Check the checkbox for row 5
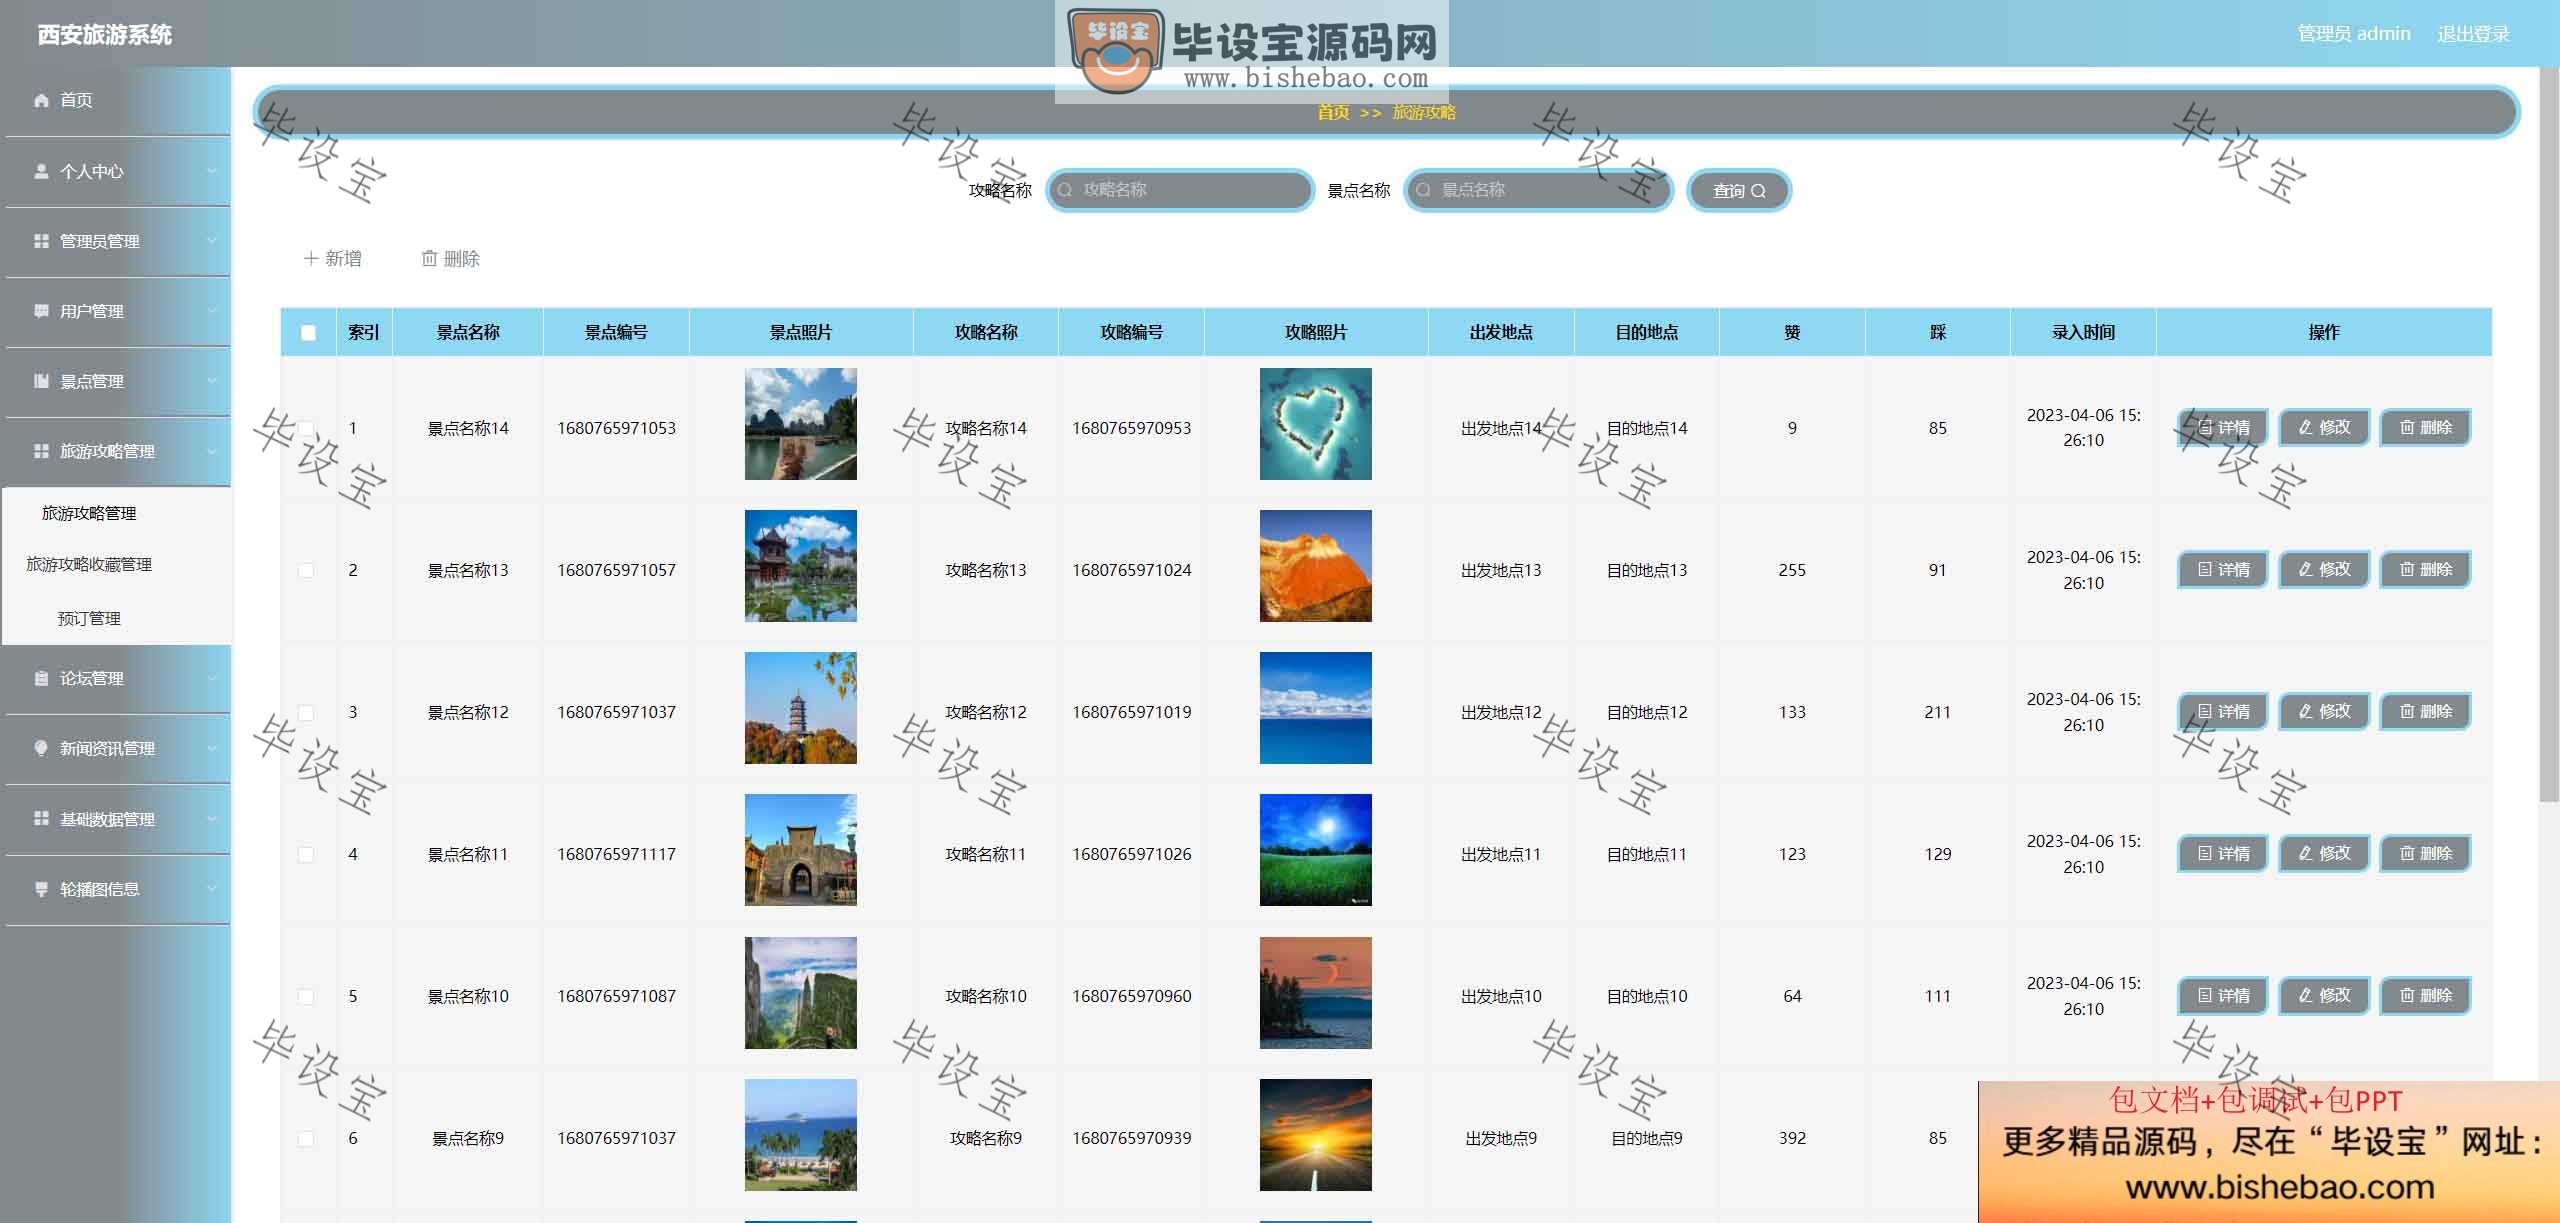The width and height of the screenshot is (2560, 1223). pyautogui.click(x=306, y=997)
